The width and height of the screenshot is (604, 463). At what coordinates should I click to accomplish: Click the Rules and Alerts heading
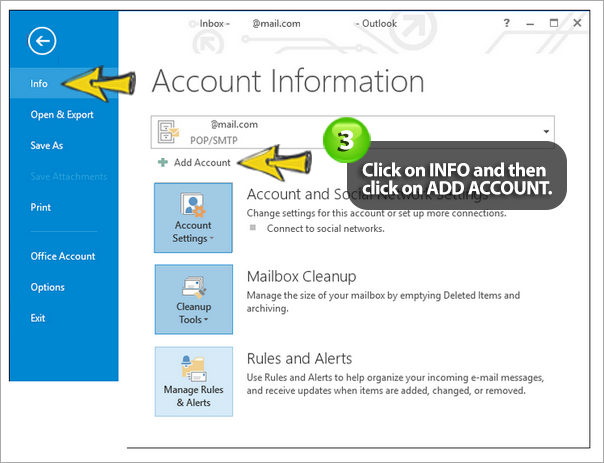click(299, 359)
